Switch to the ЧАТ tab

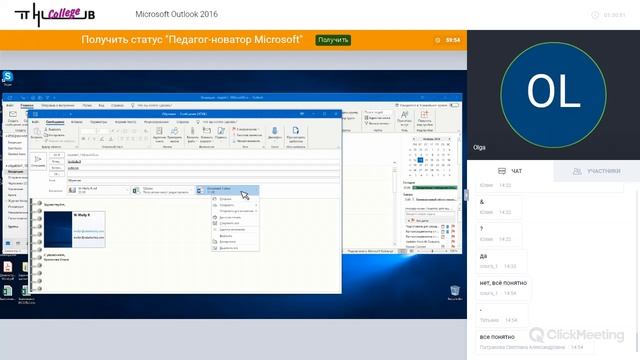(x=510, y=171)
